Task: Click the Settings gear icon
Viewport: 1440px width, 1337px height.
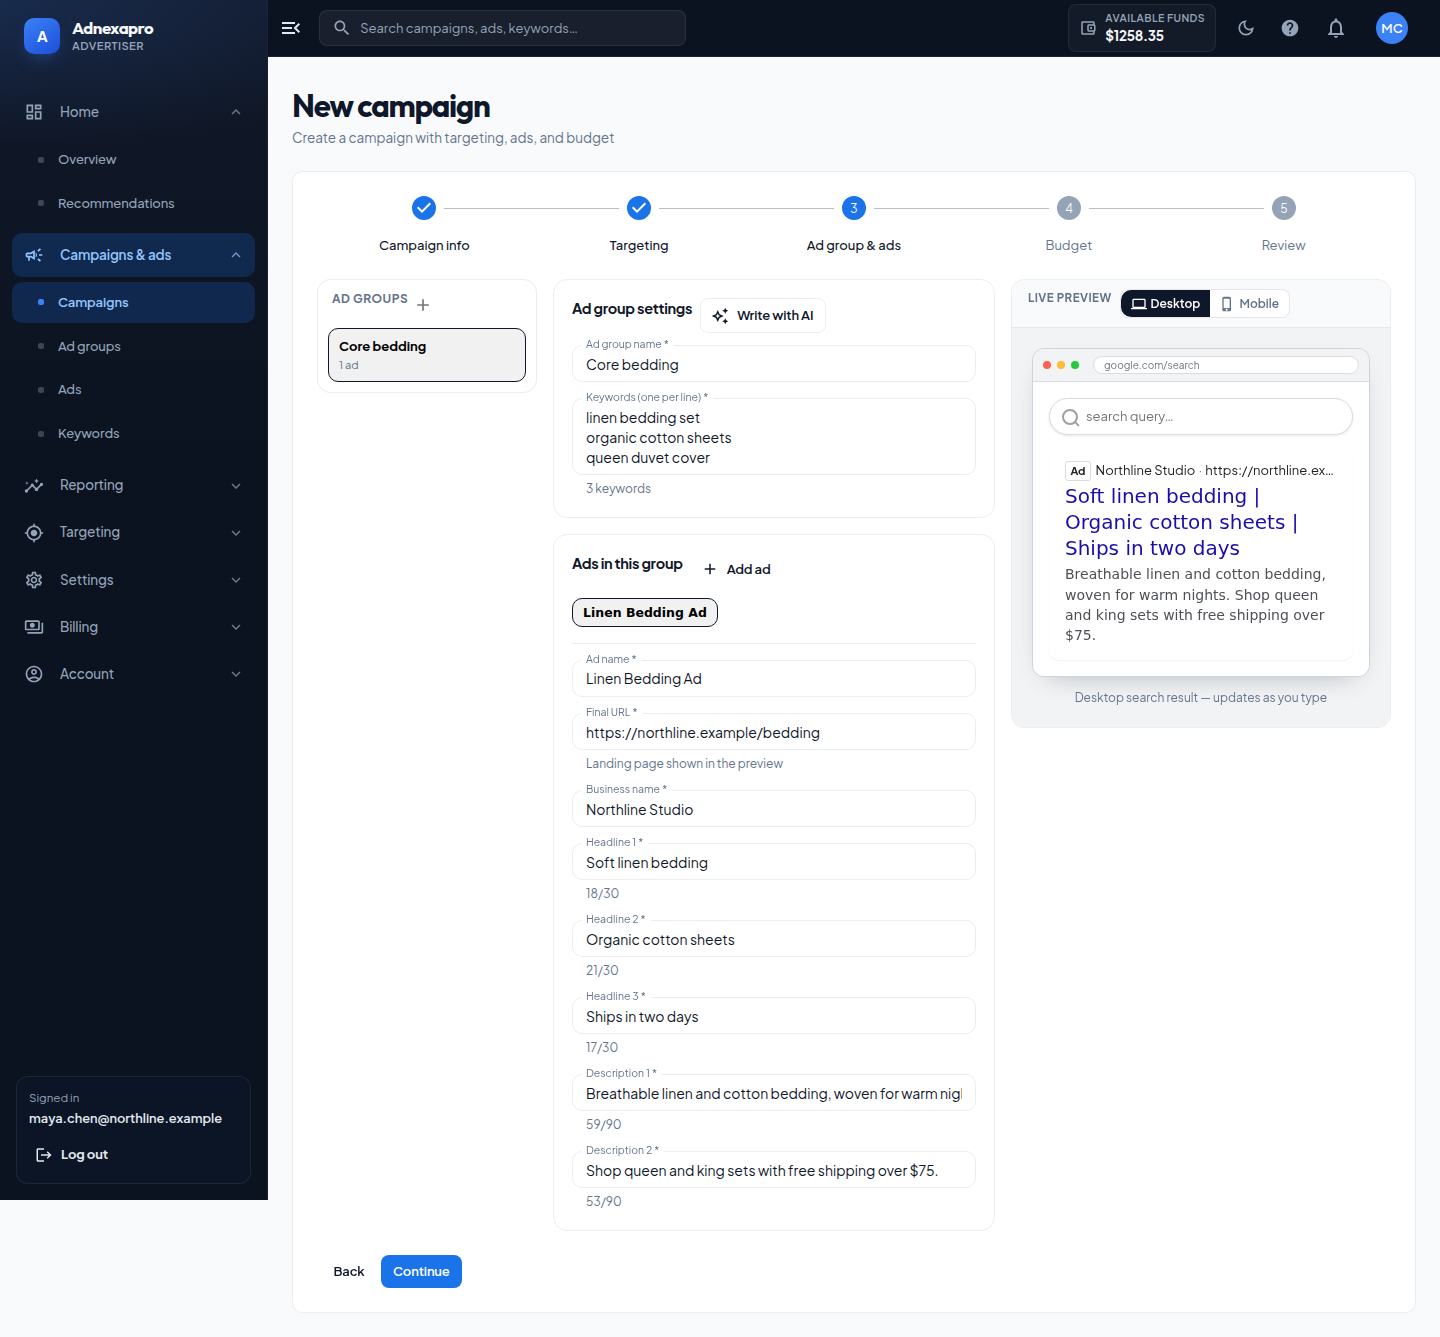Action: (34, 580)
